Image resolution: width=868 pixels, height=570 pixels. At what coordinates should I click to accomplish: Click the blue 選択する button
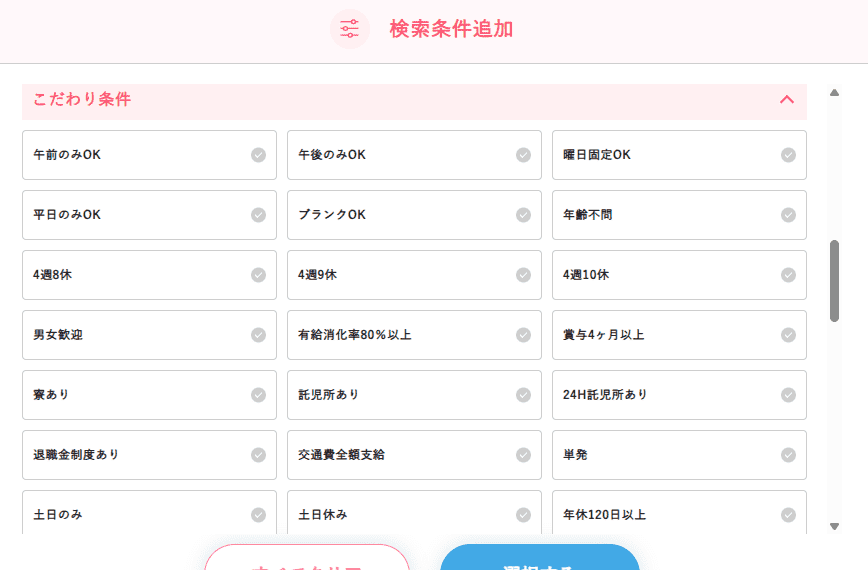(x=539, y=558)
